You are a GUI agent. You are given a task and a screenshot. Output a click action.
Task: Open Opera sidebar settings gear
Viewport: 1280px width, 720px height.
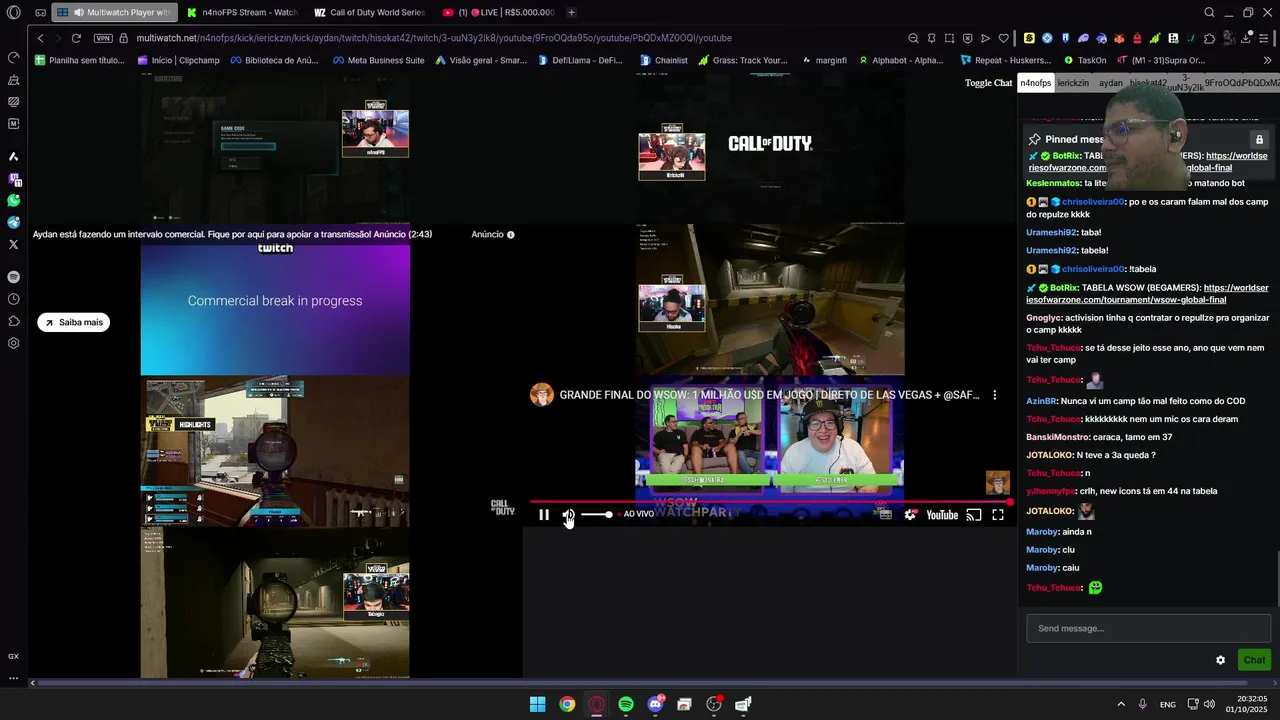13,343
